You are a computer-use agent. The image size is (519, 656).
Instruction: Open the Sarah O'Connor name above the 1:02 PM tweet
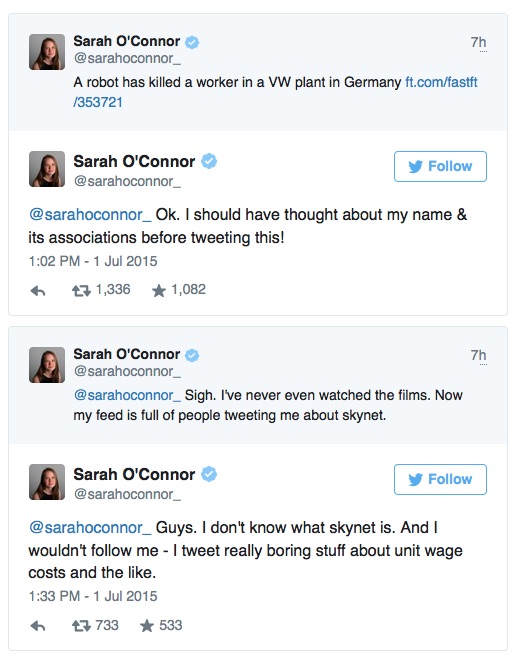click(134, 161)
